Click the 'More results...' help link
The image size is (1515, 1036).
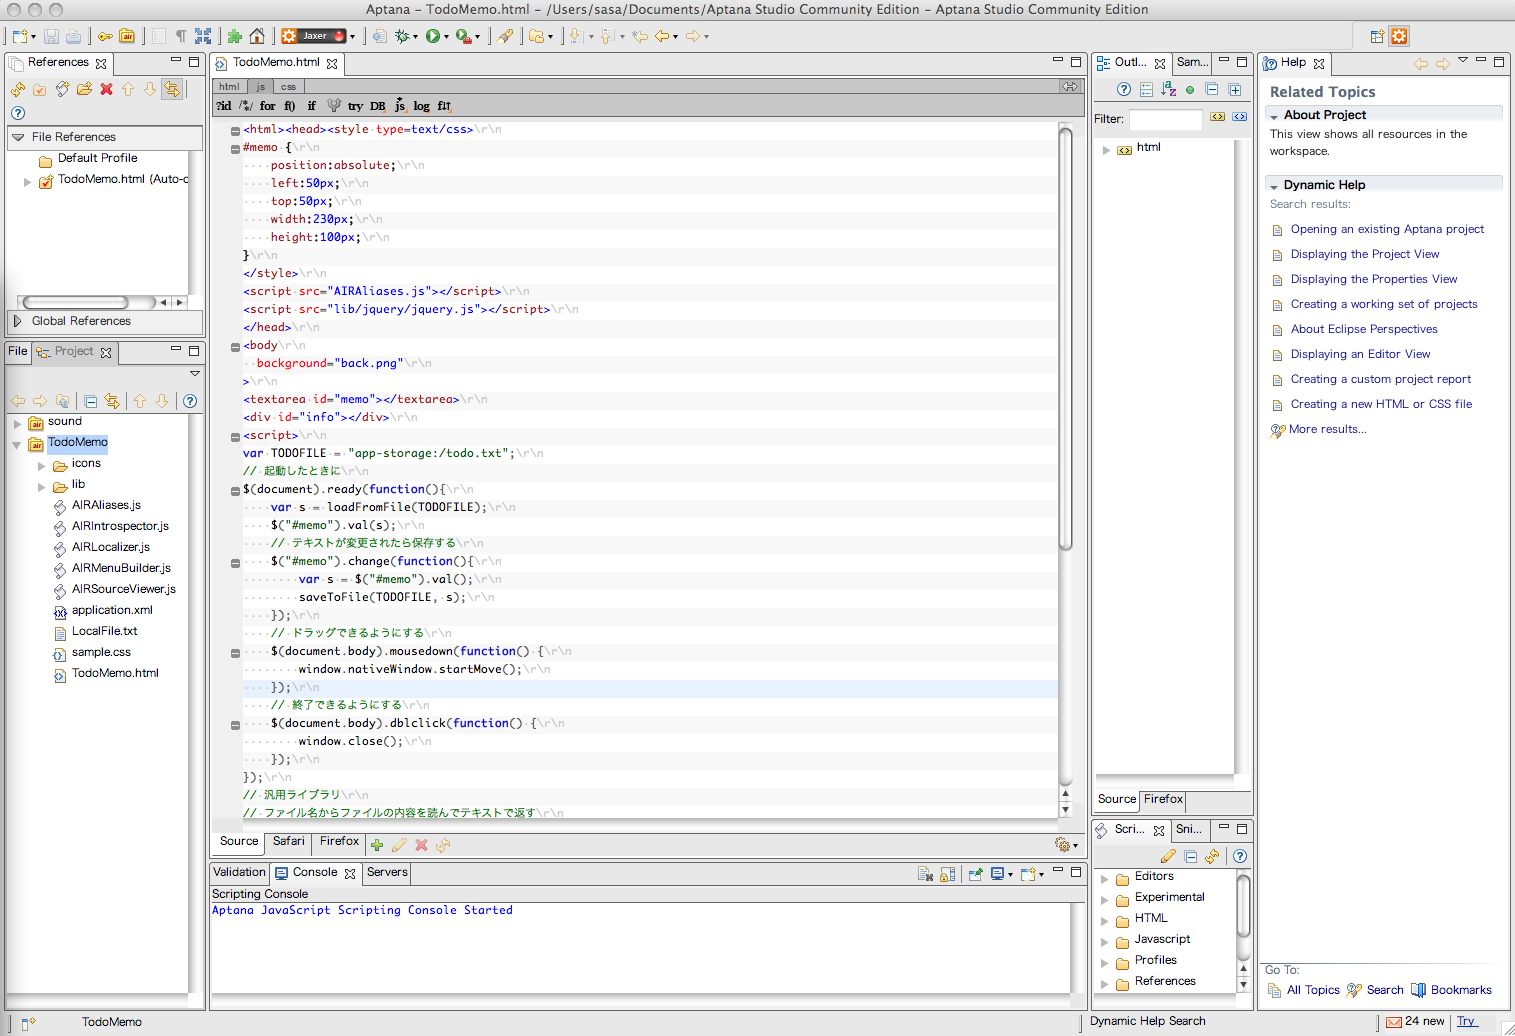[x=1327, y=429]
